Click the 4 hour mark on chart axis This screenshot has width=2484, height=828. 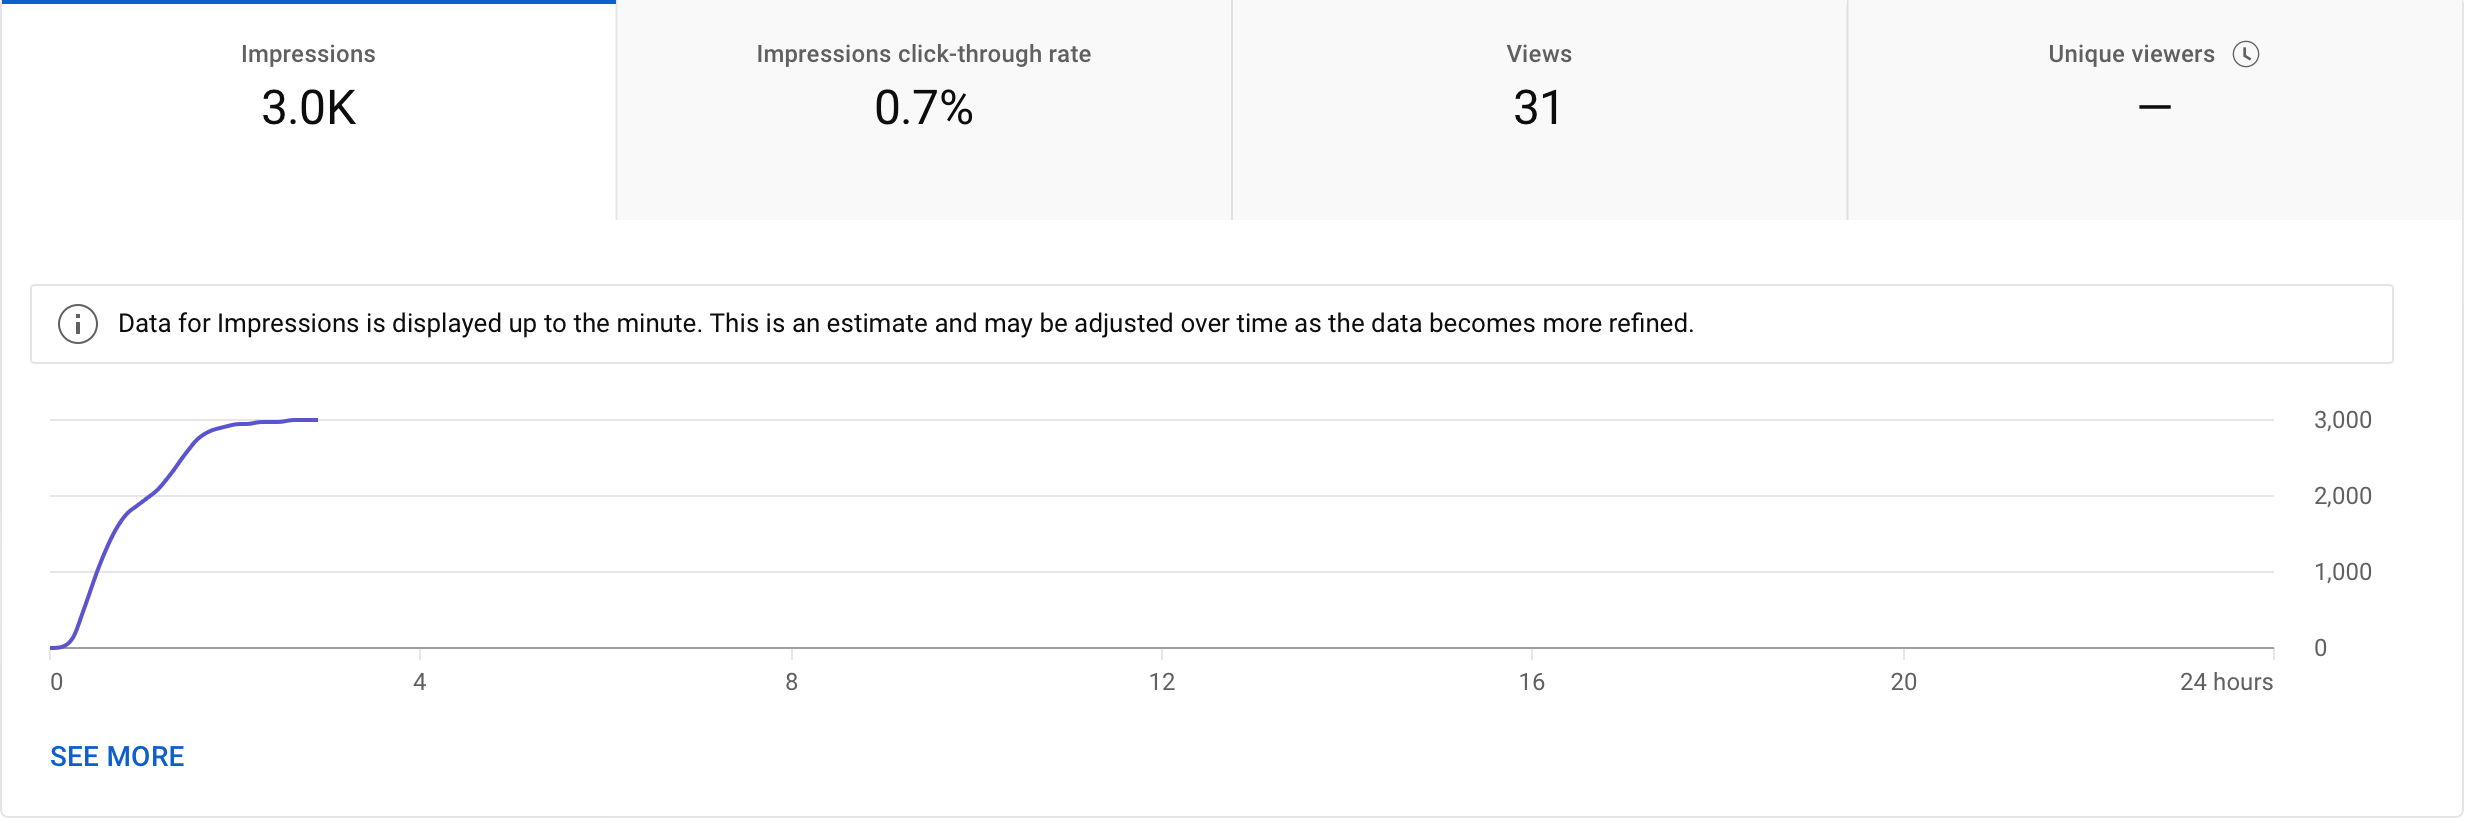pyautogui.click(x=420, y=682)
